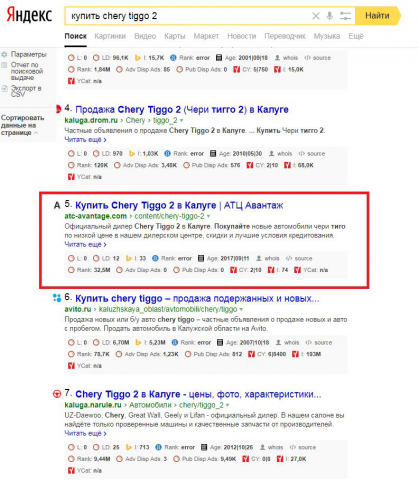Screen dimensions: 419x480
Task: Open advanced search settings sliders icon
Action: point(345,16)
